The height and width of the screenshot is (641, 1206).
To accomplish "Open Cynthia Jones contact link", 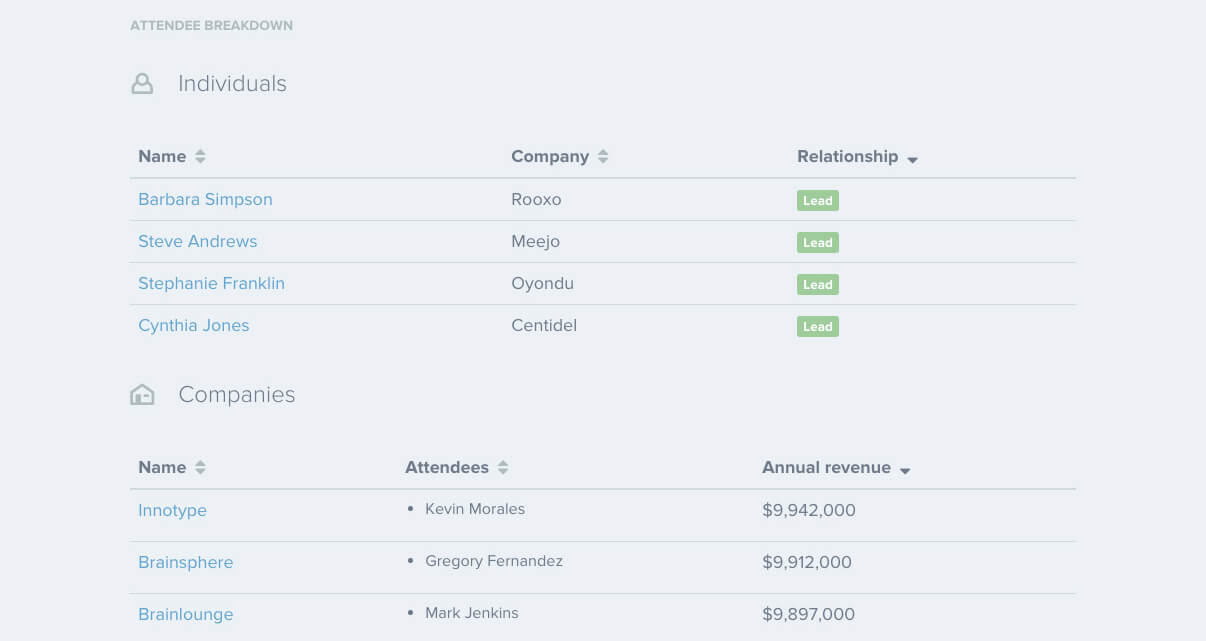I will click(193, 325).
